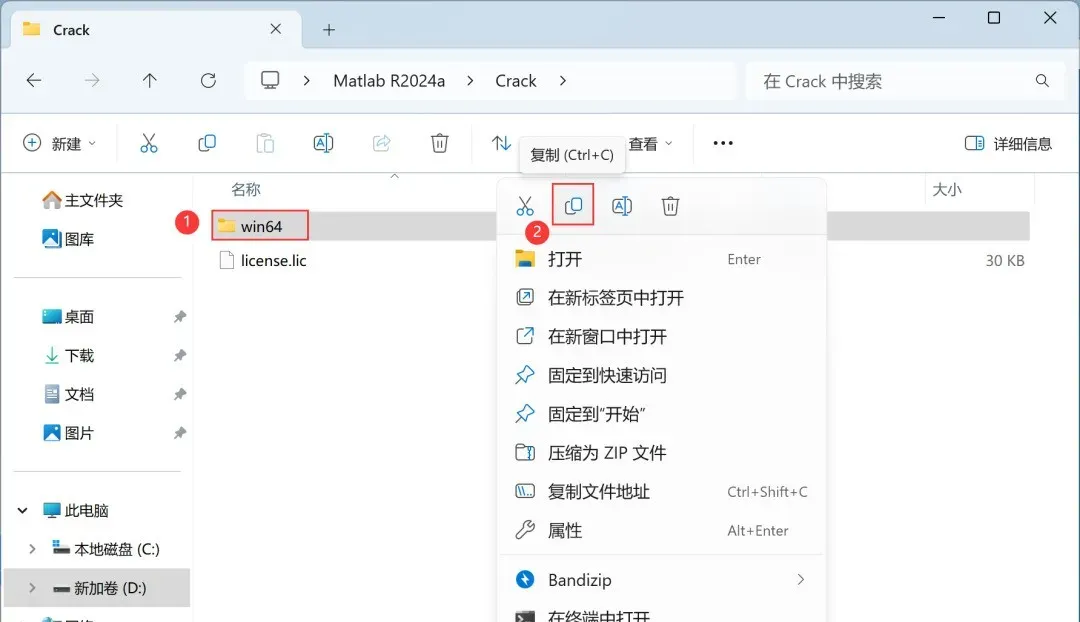The image size is (1080, 622).
Task: Click the context menu Copy icon
Action: [x=573, y=205]
